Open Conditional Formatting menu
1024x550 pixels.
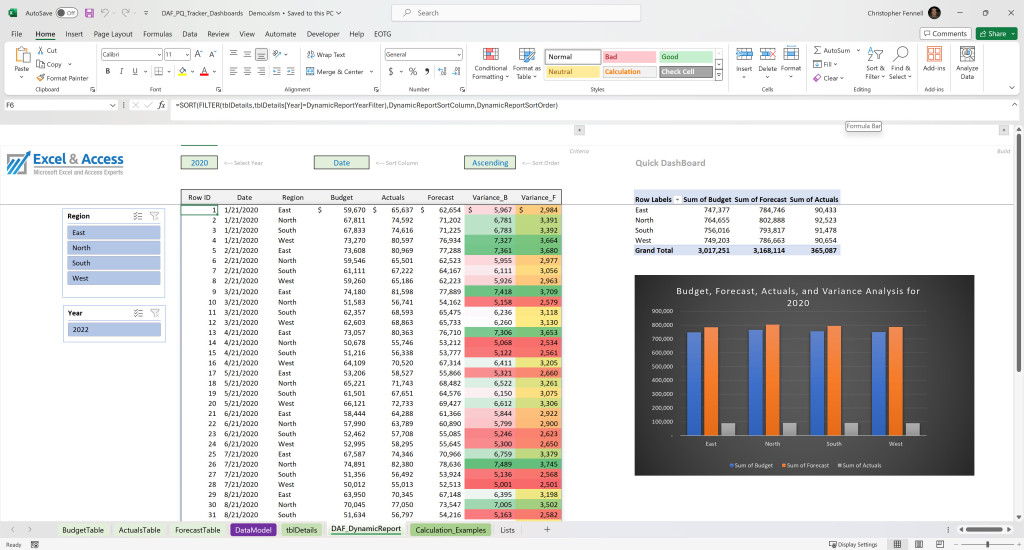(490, 63)
